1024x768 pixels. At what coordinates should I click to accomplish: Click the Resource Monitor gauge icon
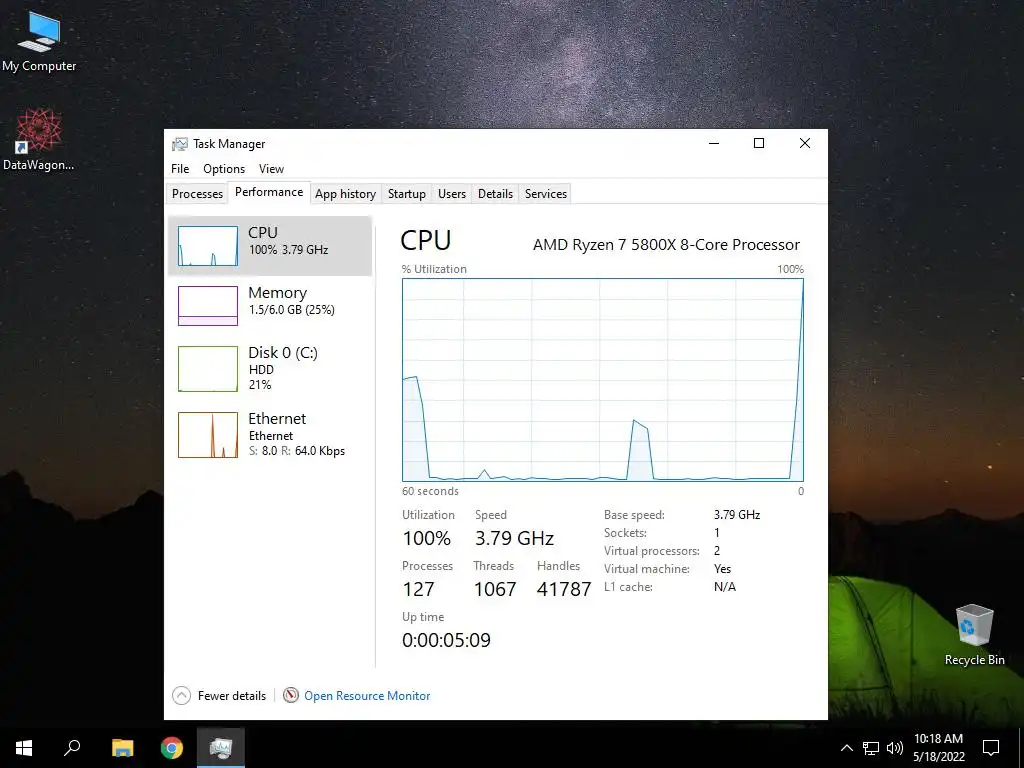[x=291, y=696]
